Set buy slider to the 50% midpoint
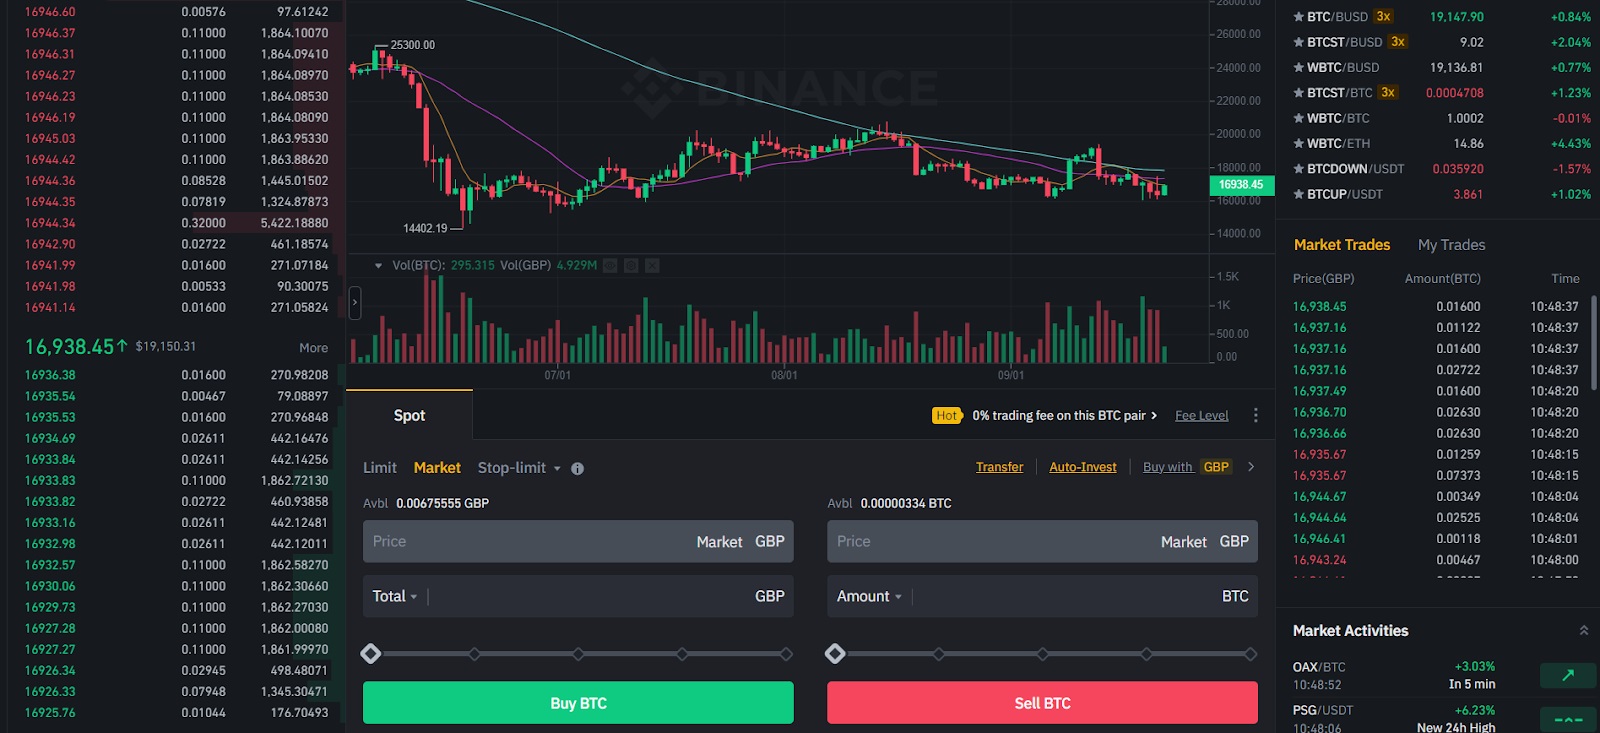The image size is (1600, 733). tap(578, 654)
